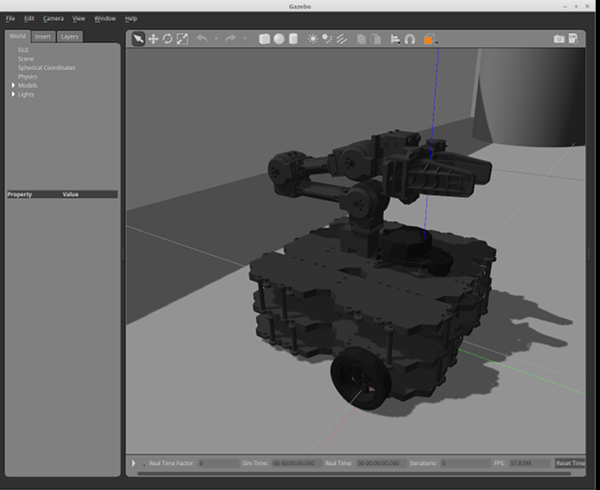Activate the translate mode tool
This screenshot has width=600, height=490.
click(x=153, y=39)
